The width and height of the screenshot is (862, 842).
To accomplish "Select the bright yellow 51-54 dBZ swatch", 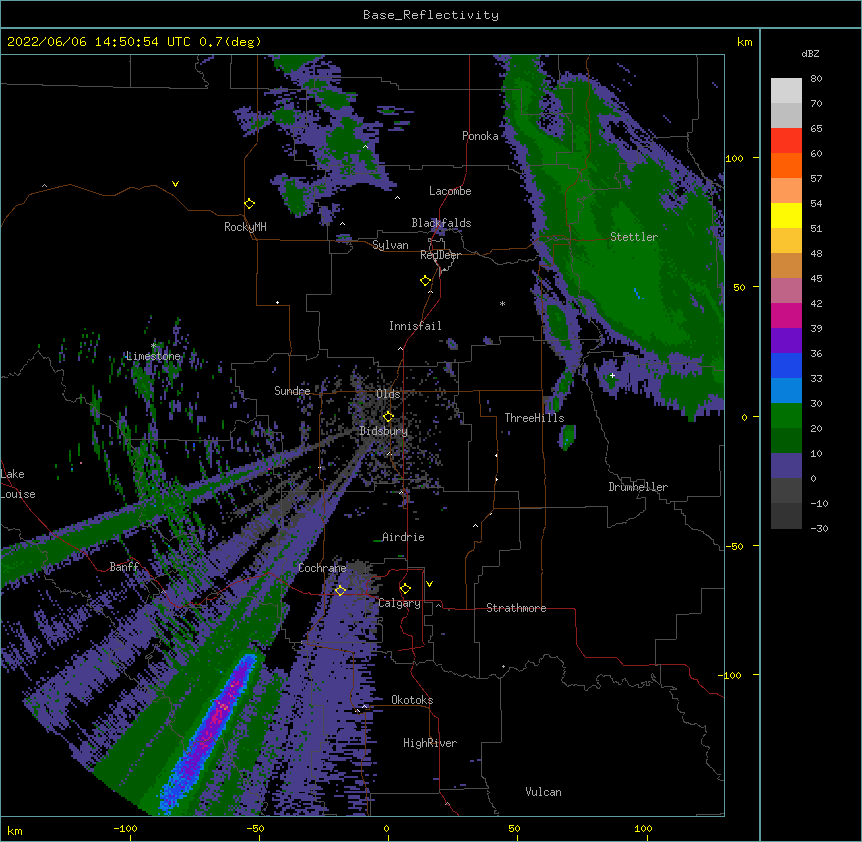I will [x=786, y=215].
